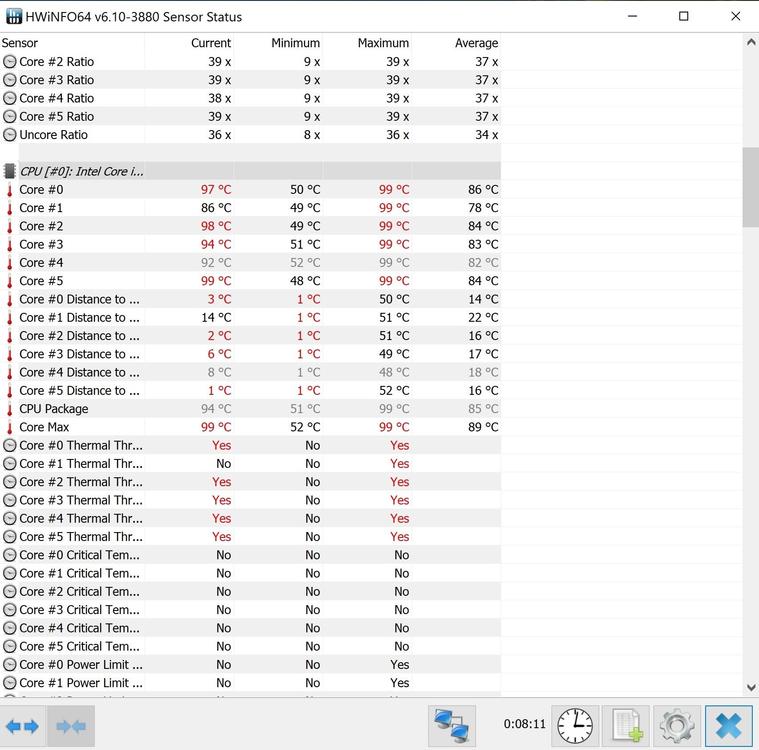
Task: Click the Current column header
Action: (x=210, y=43)
